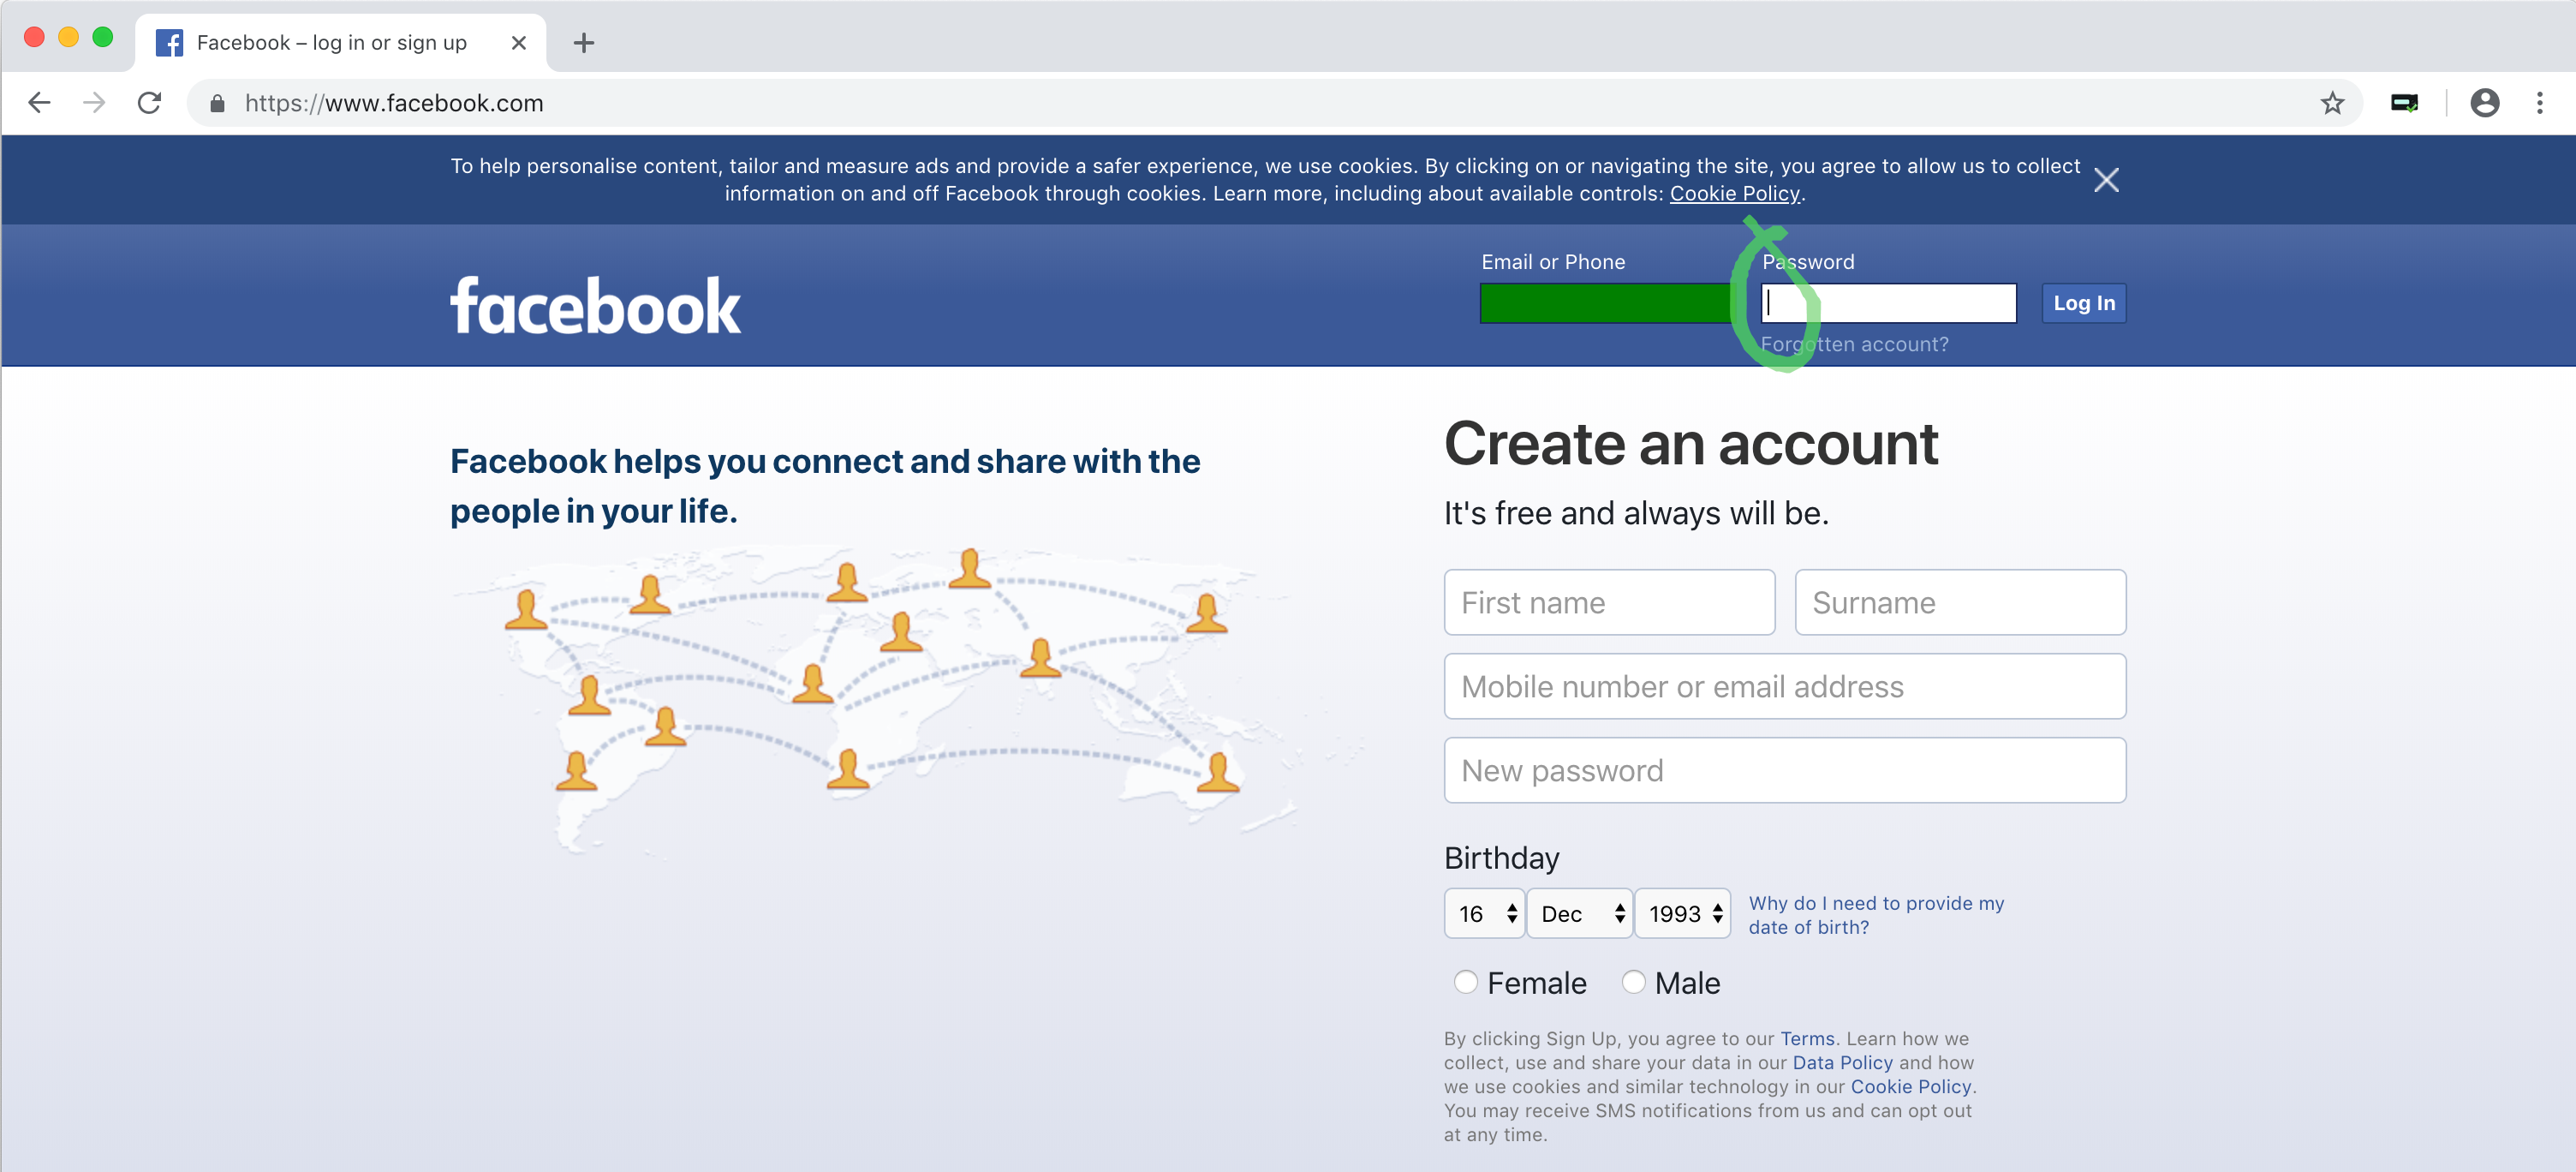Click the 'Create an account' heading

(1691, 444)
